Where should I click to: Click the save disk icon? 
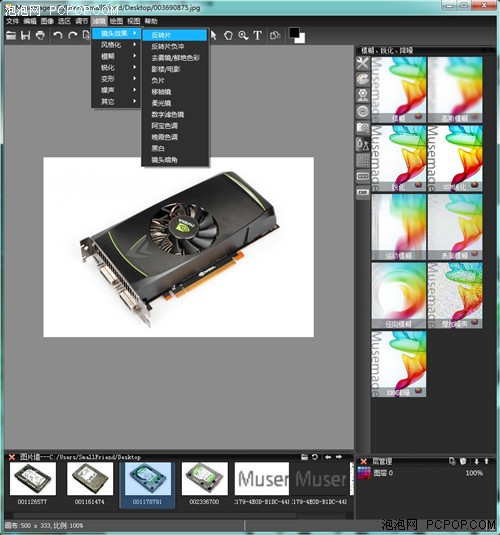[26, 35]
